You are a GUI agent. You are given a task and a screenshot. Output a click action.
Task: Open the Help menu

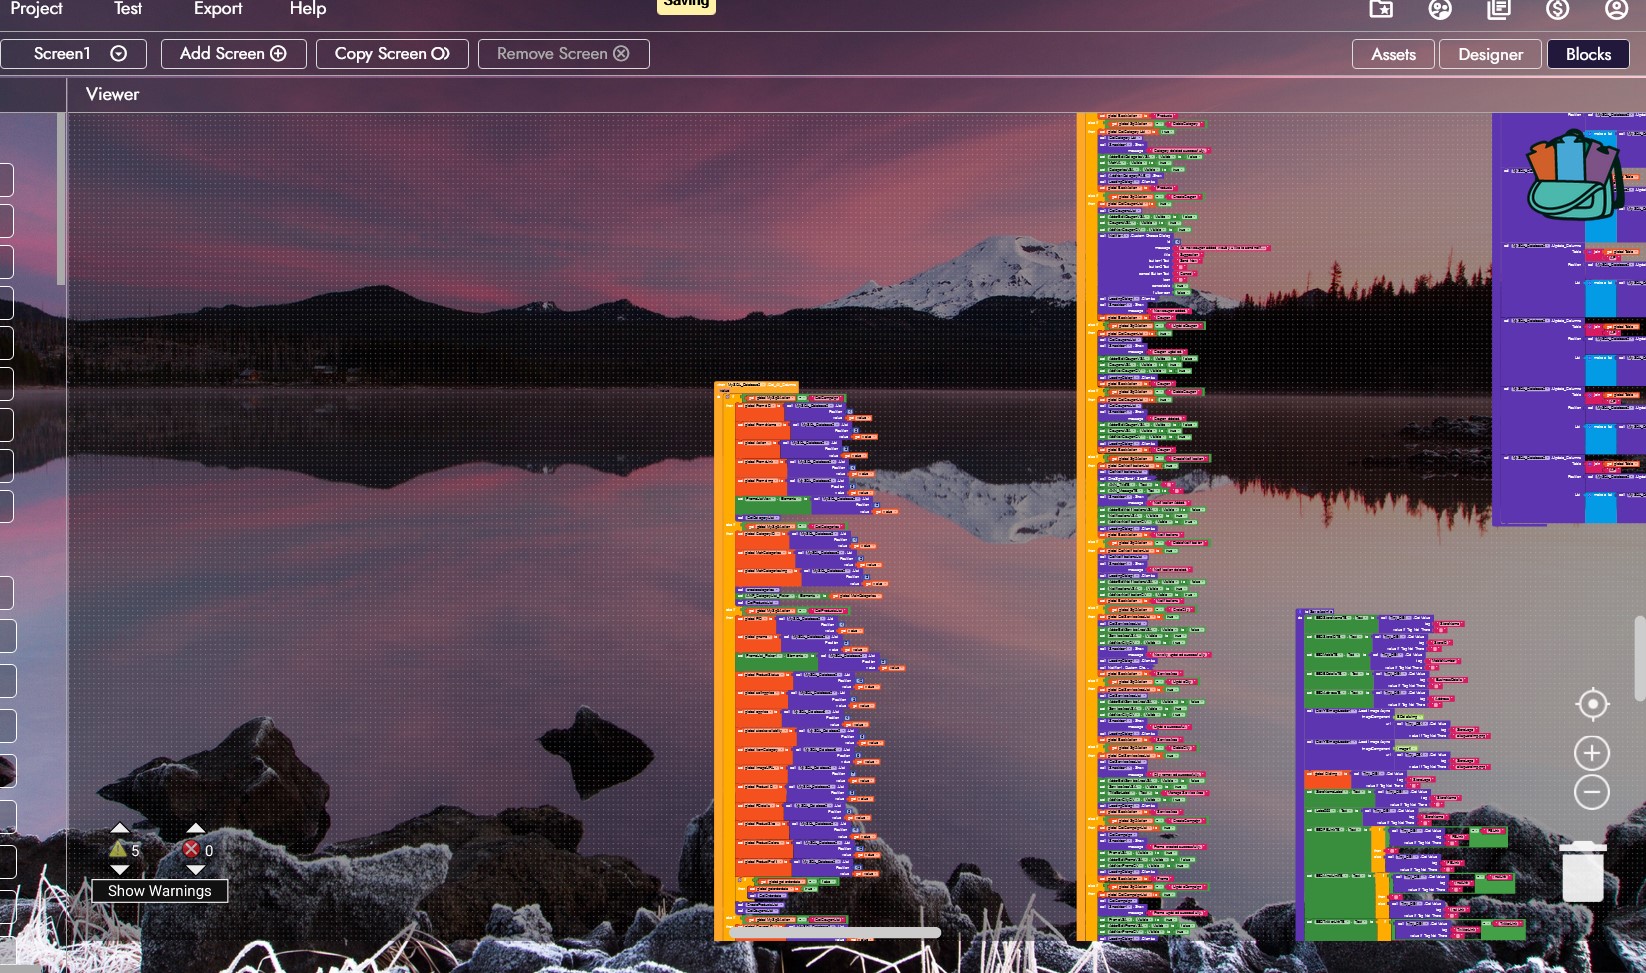pyautogui.click(x=308, y=9)
